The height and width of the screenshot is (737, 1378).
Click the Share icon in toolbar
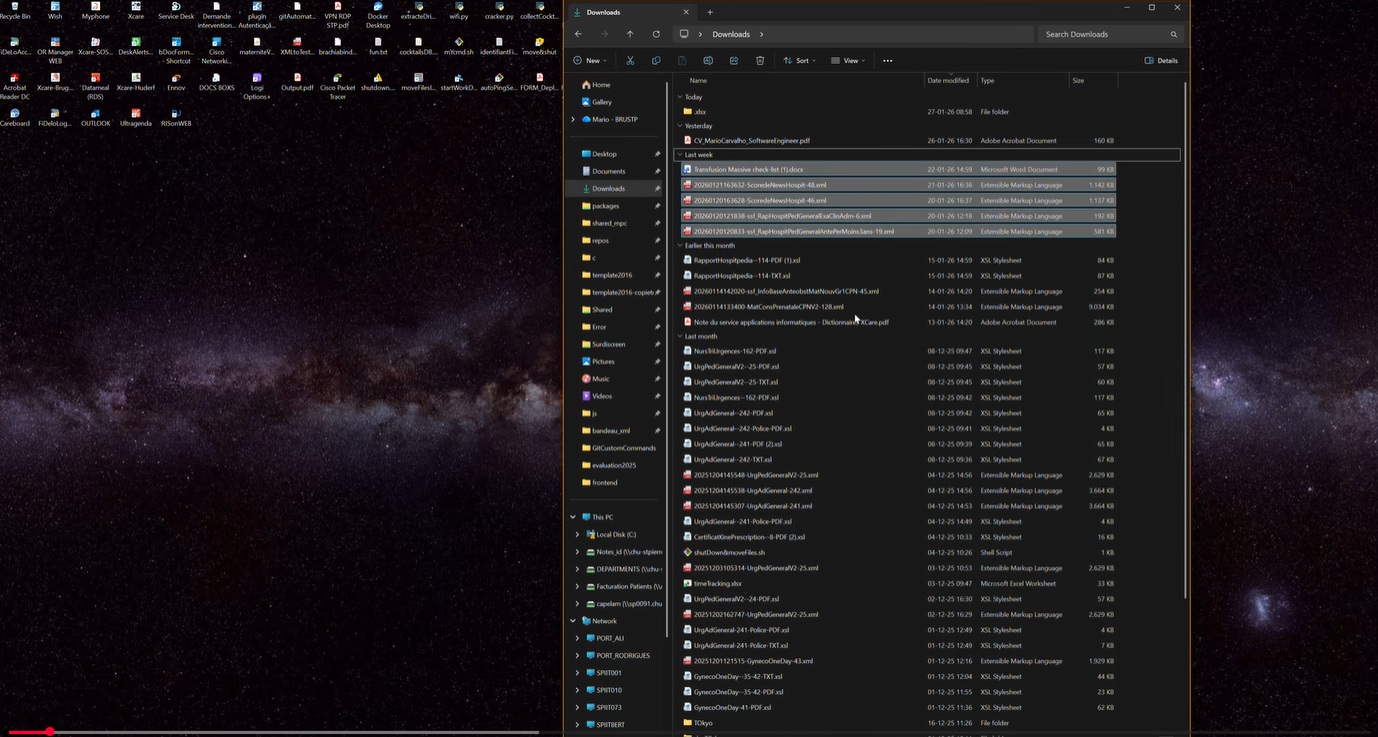(734, 61)
